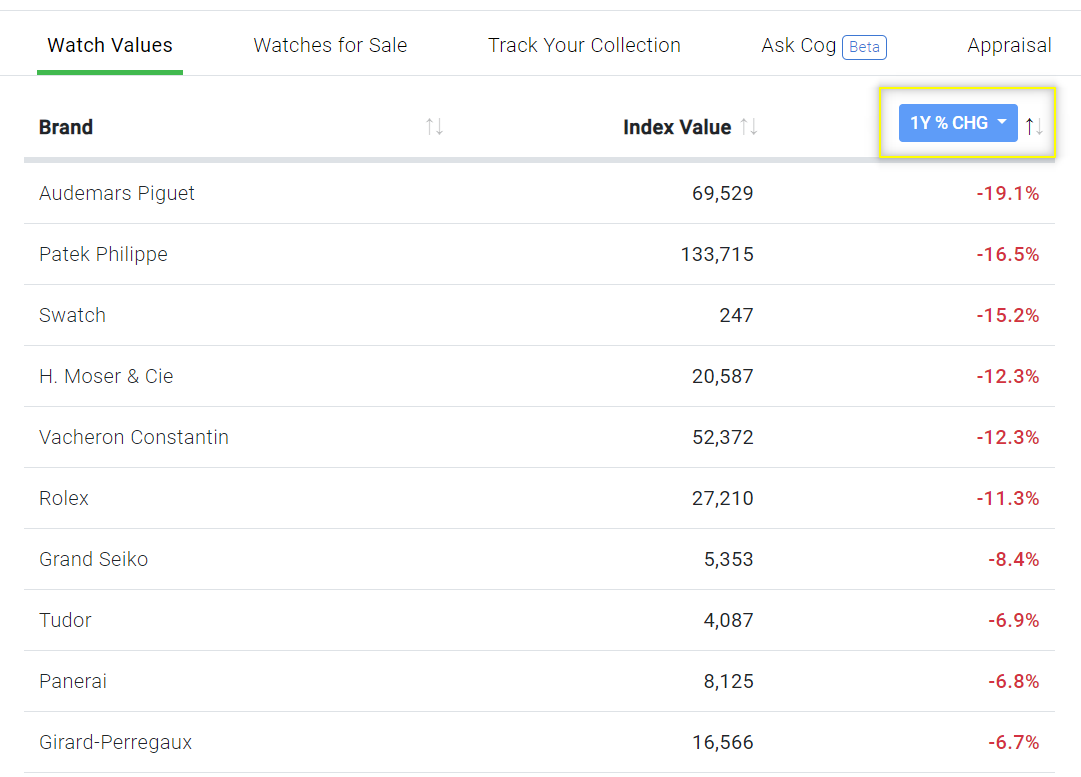View the Vacheron Constantin brand
The height and width of the screenshot is (777, 1081).
click(x=134, y=437)
